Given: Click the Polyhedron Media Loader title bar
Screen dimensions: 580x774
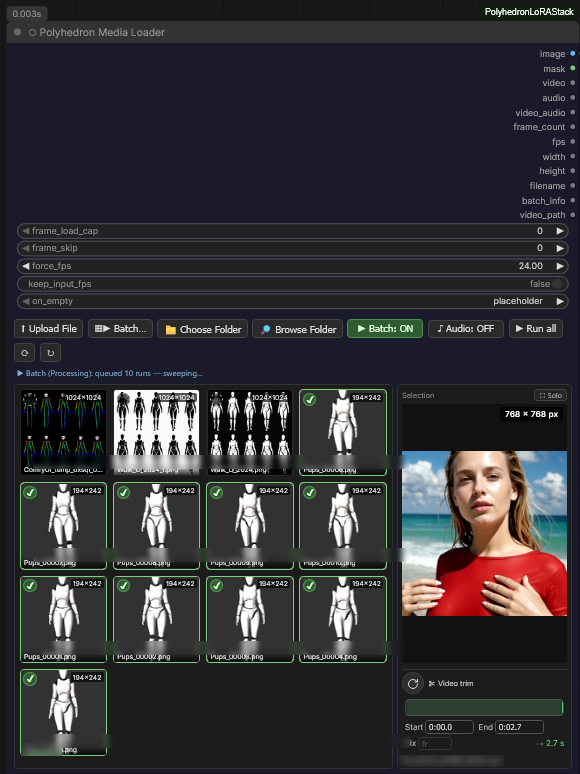Looking at the screenshot, I should pyautogui.click(x=293, y=32).
